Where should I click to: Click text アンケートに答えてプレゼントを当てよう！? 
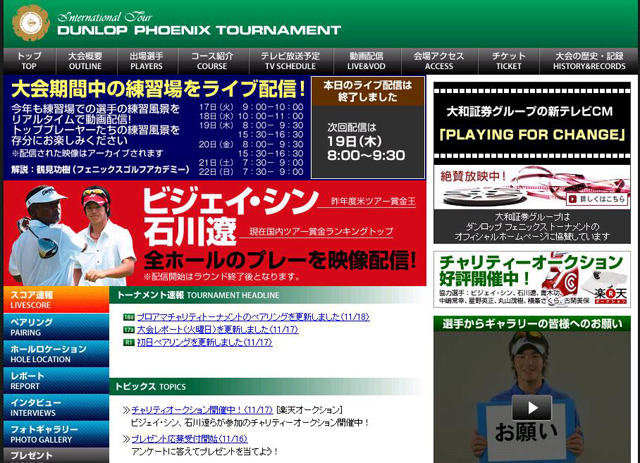pyautogui.click(x=205, y=452)
